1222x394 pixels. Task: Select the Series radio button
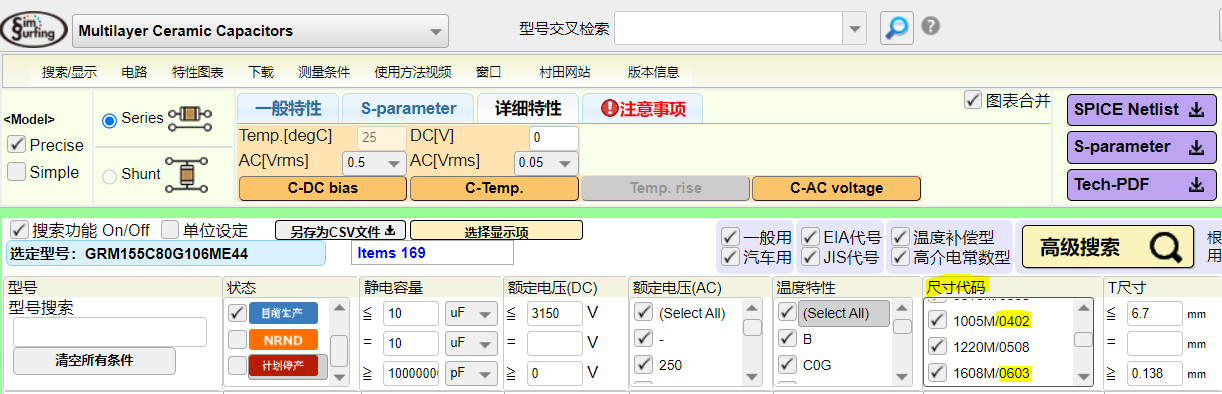[109, 120]
